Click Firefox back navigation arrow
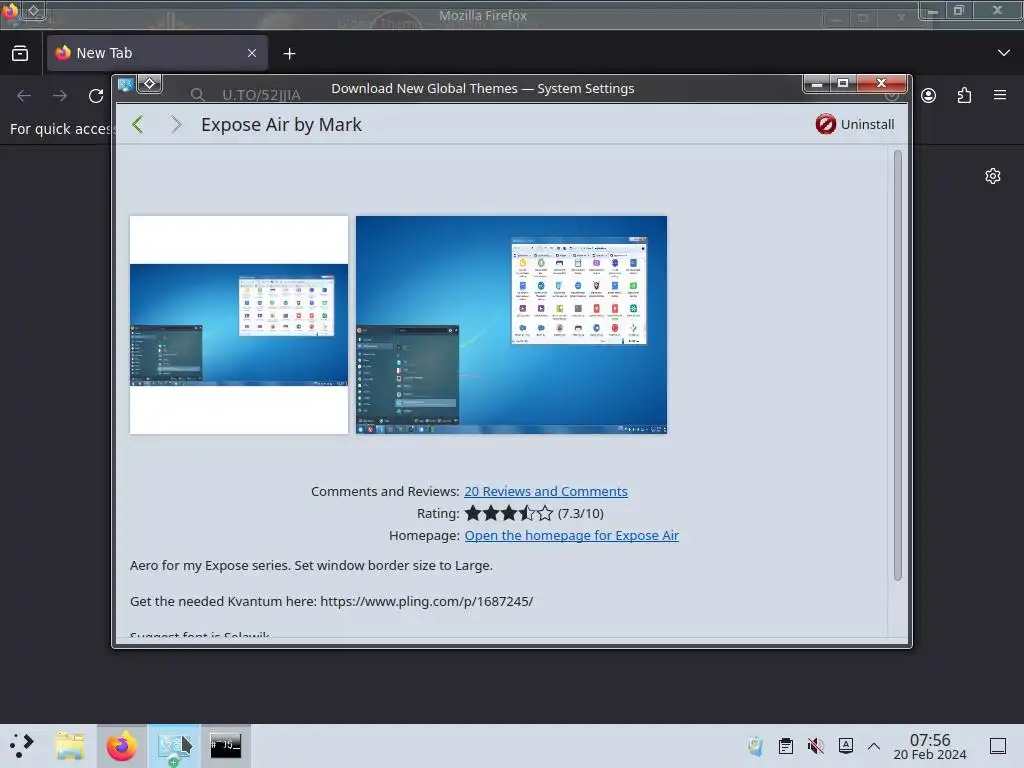 24,96
